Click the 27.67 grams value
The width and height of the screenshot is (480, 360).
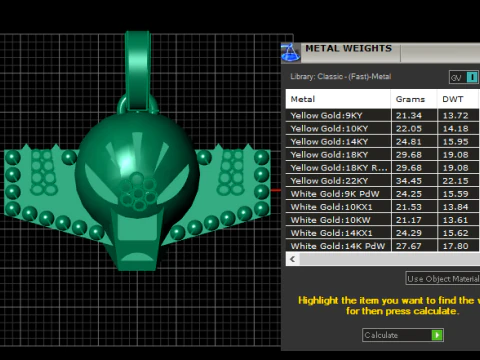click(409, 246)
